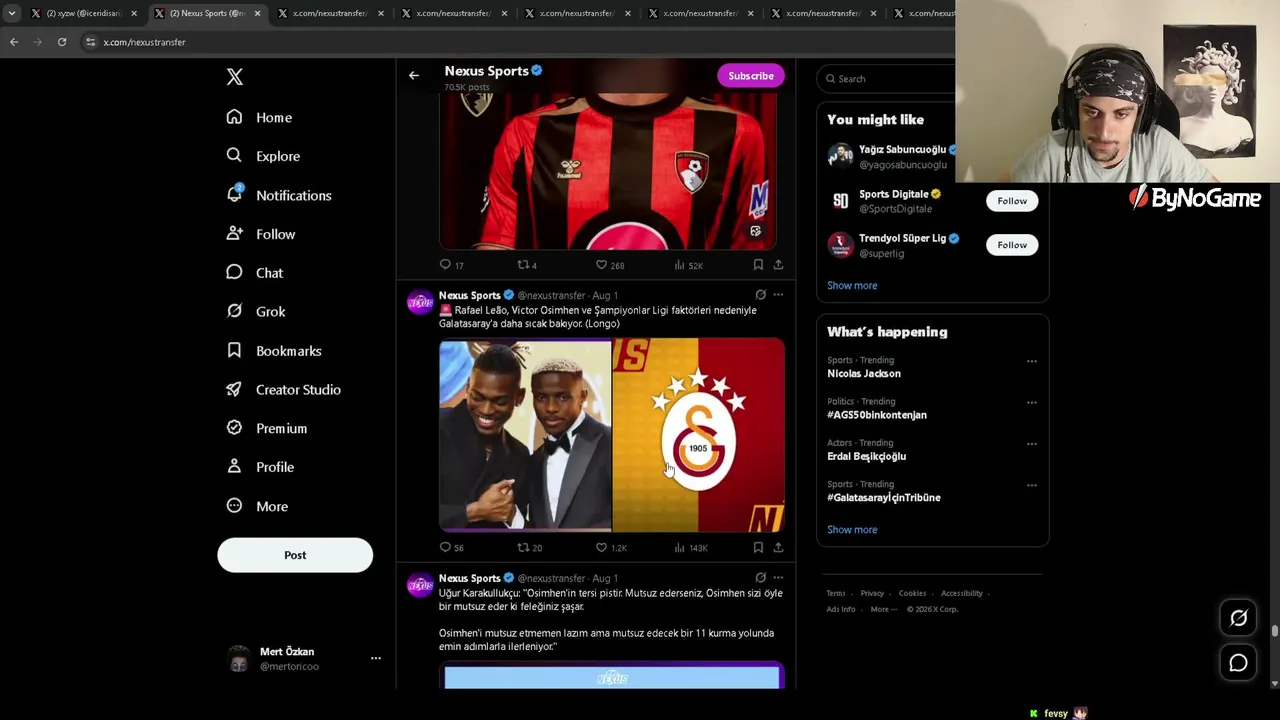
Task: Select the Nexus Sports browser tab
Action: (x=207, y=13)
